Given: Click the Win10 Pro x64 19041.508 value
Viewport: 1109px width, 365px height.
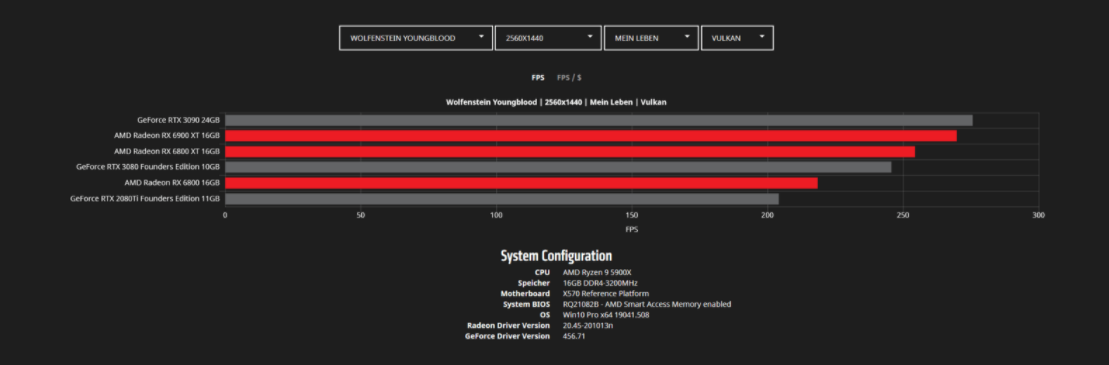Looking at the screenshot, I should click(606, 315).
